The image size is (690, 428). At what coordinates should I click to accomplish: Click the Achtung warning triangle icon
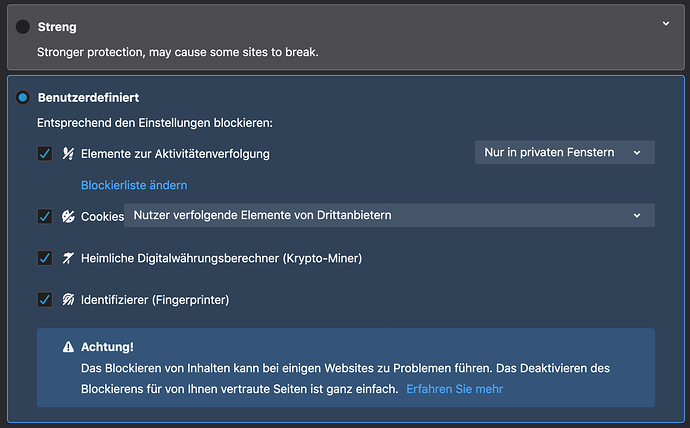click(x=68, y=346)
